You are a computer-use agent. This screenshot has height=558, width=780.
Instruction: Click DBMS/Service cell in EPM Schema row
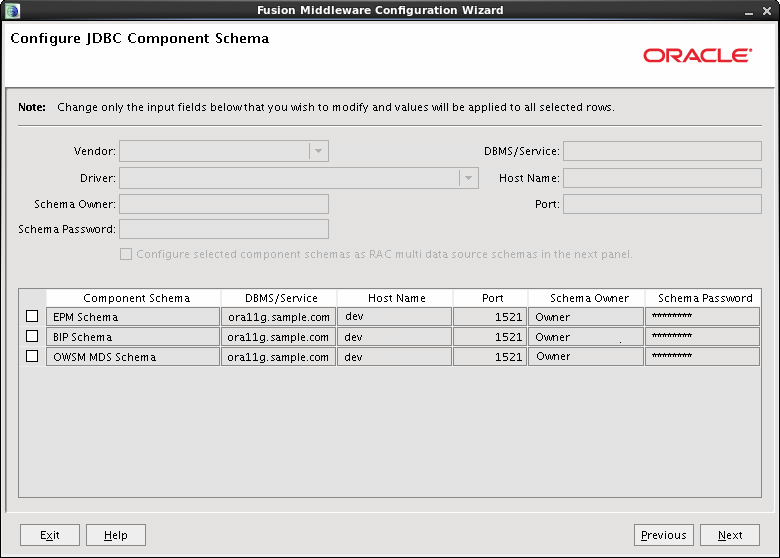click(x=279, y=317)
